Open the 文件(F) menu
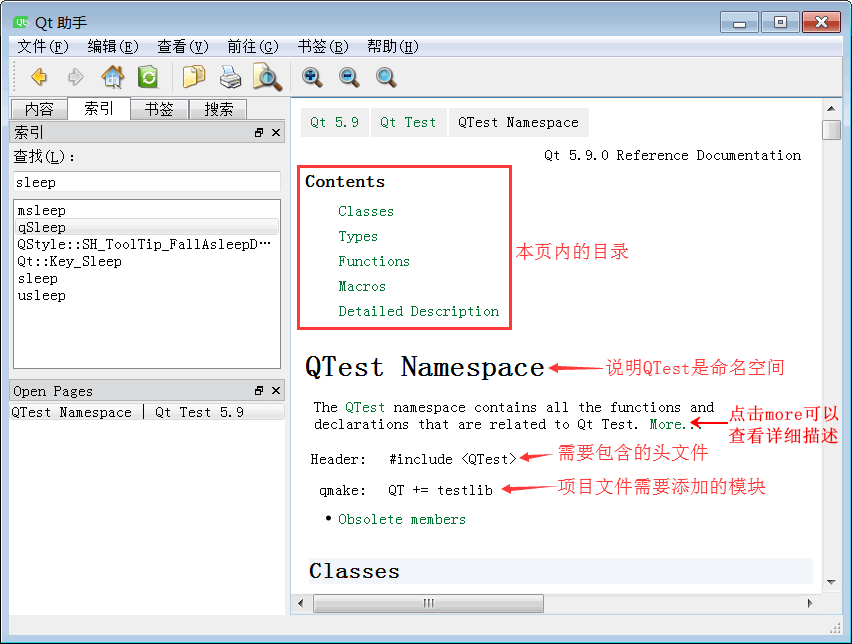This screenshot has height=644, width=852. click(x=43, y=47)
